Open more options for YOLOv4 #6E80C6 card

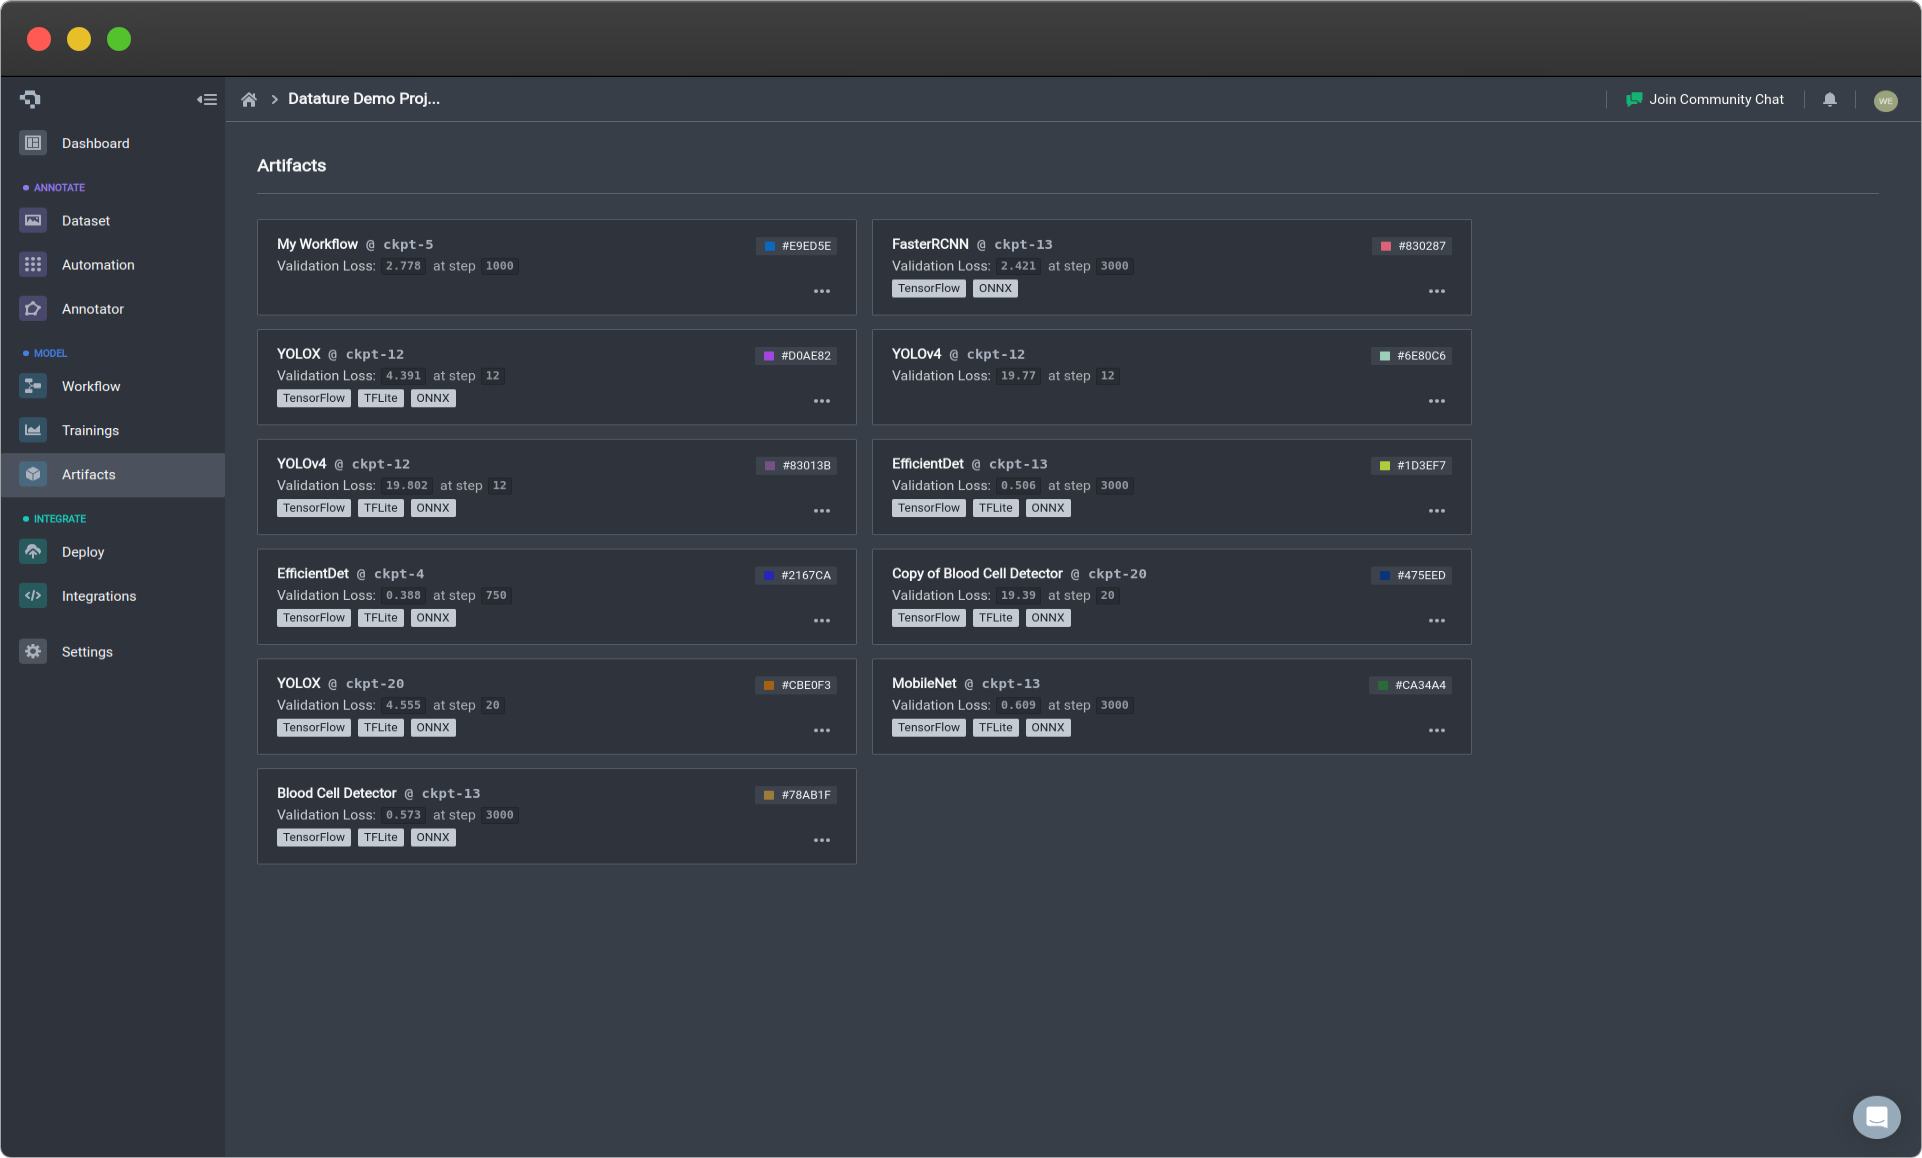[x=1437, y=401]
